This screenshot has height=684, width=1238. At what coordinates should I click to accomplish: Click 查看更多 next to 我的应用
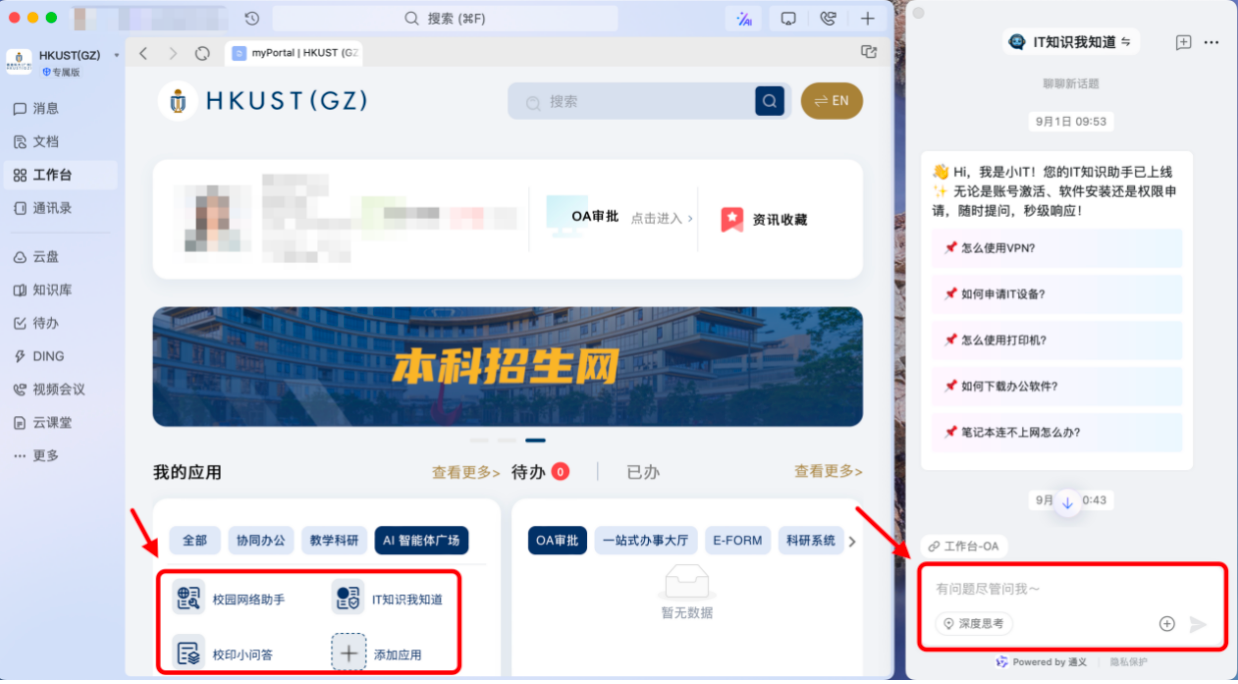[x=466, y=472]
